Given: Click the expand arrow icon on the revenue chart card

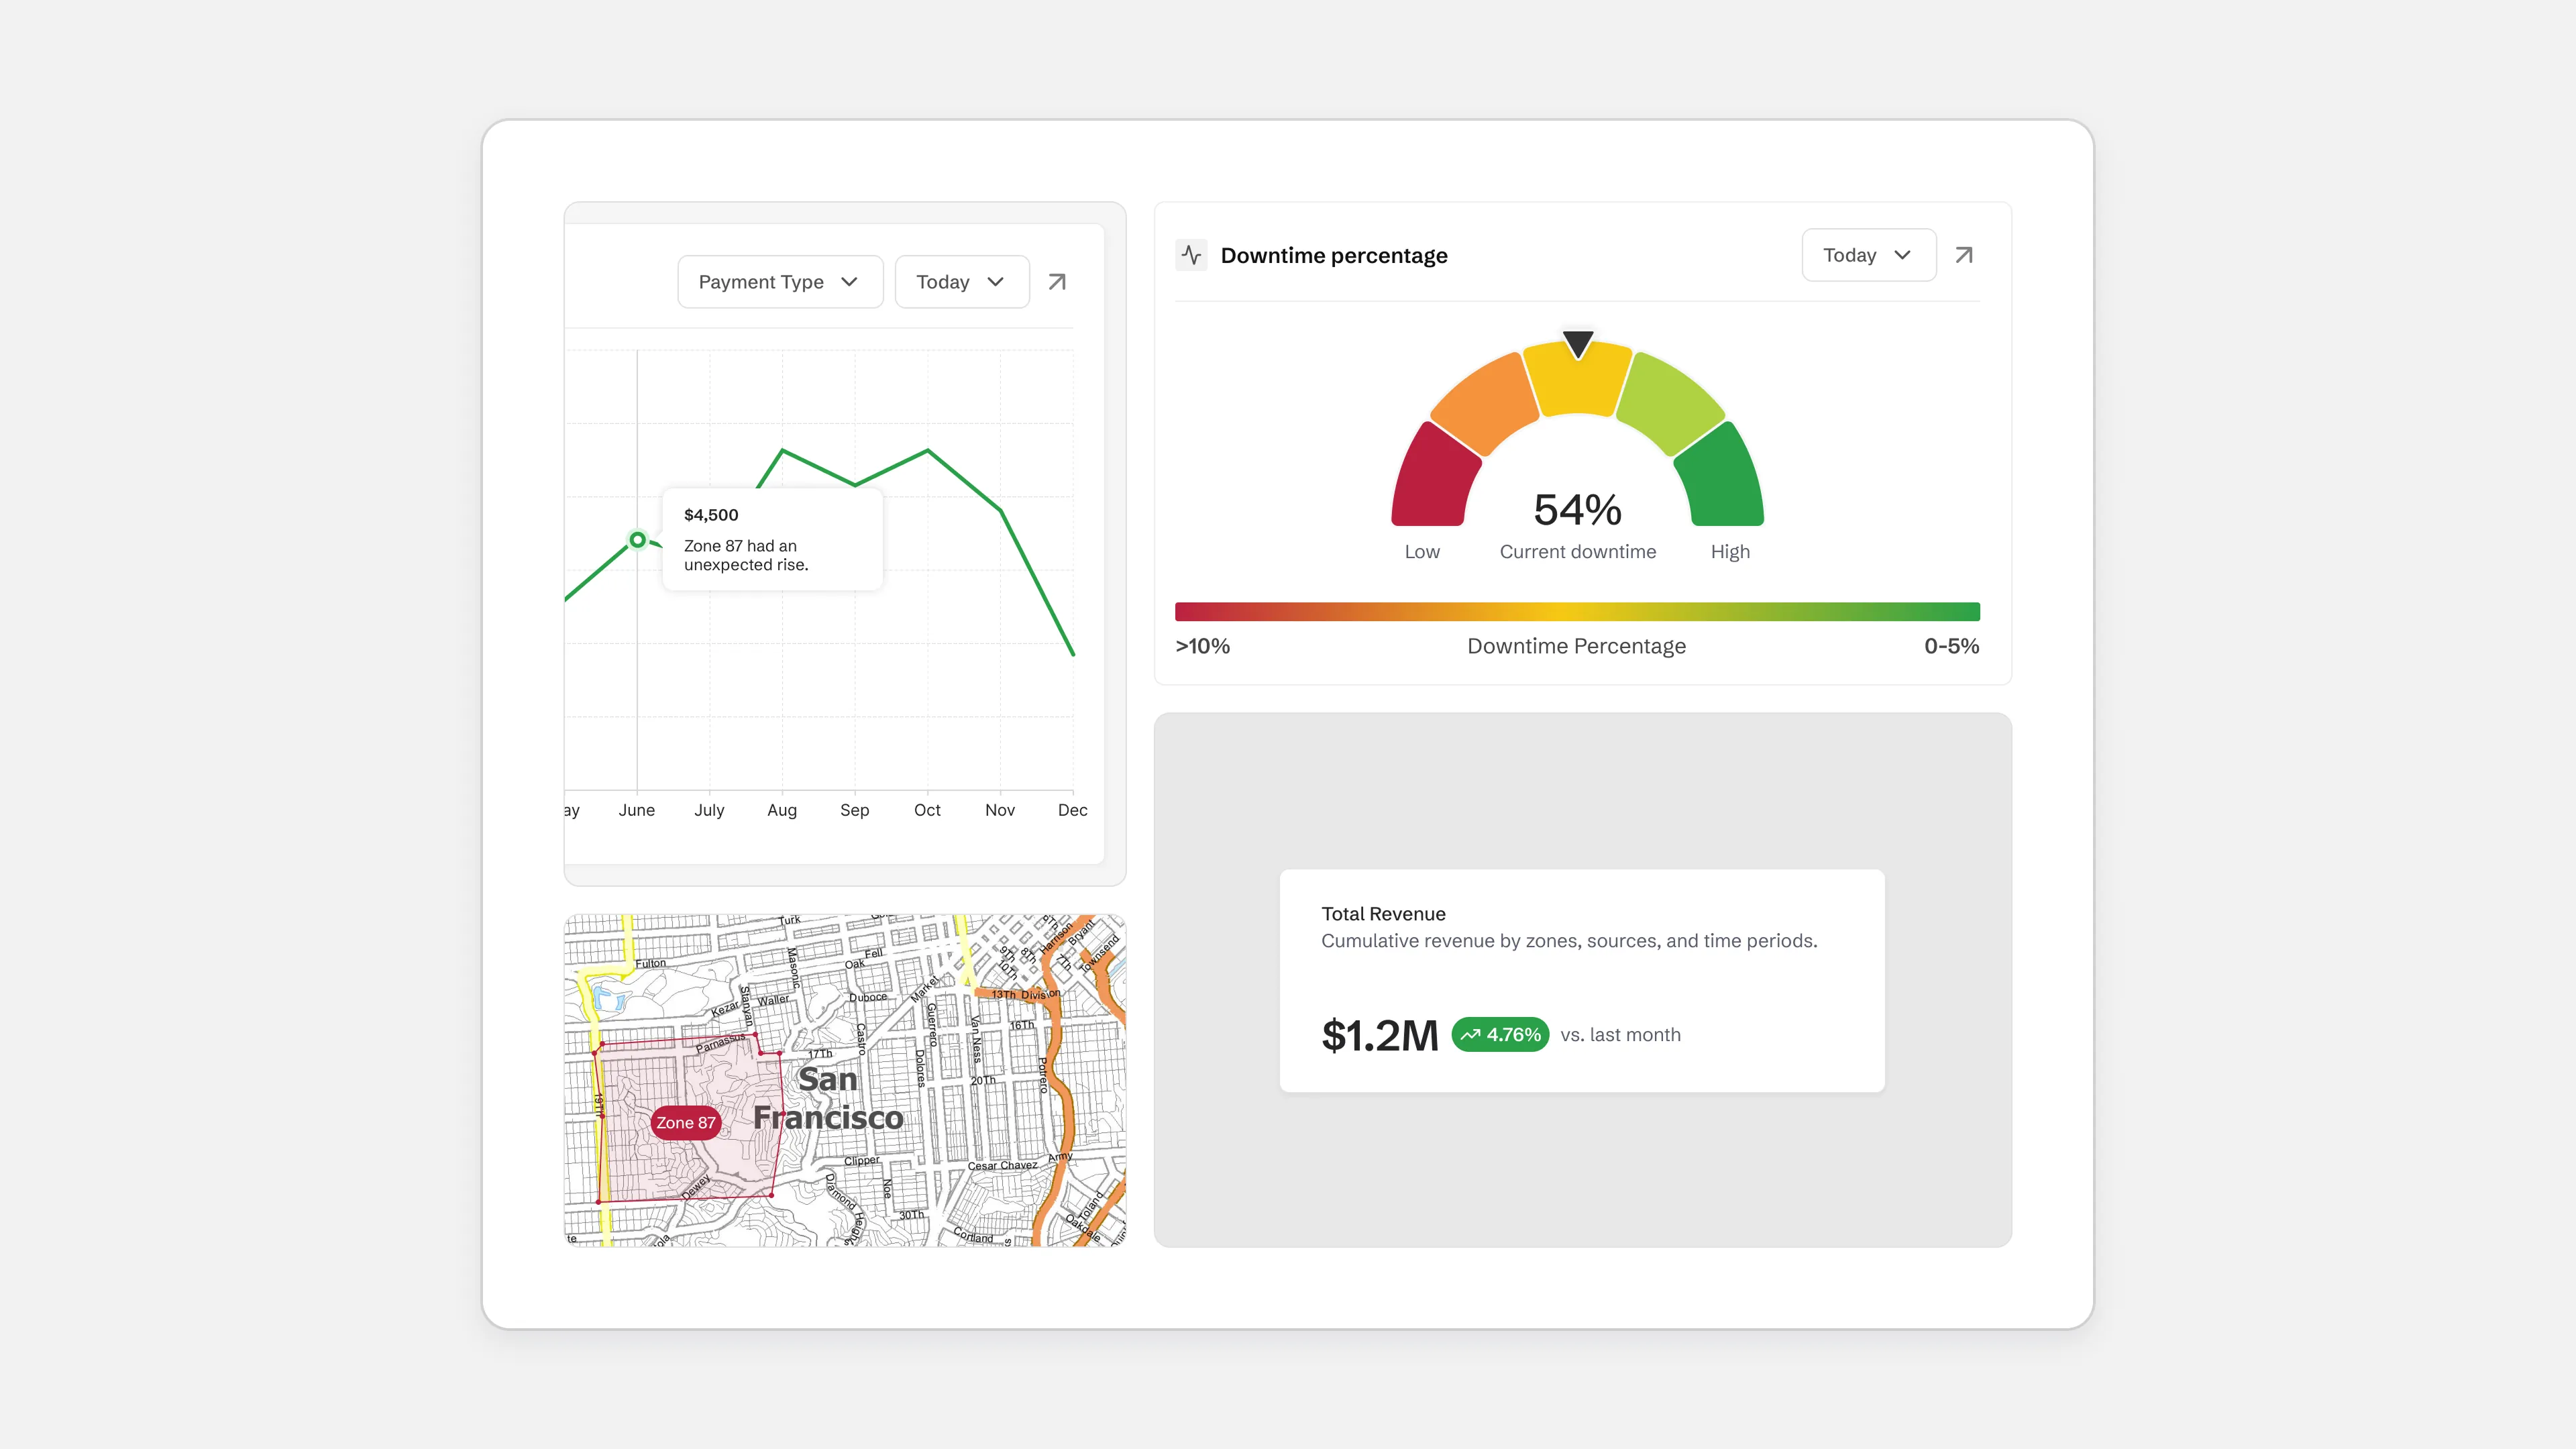Looking at the screenshot, I should click(x=1057, y=282).
